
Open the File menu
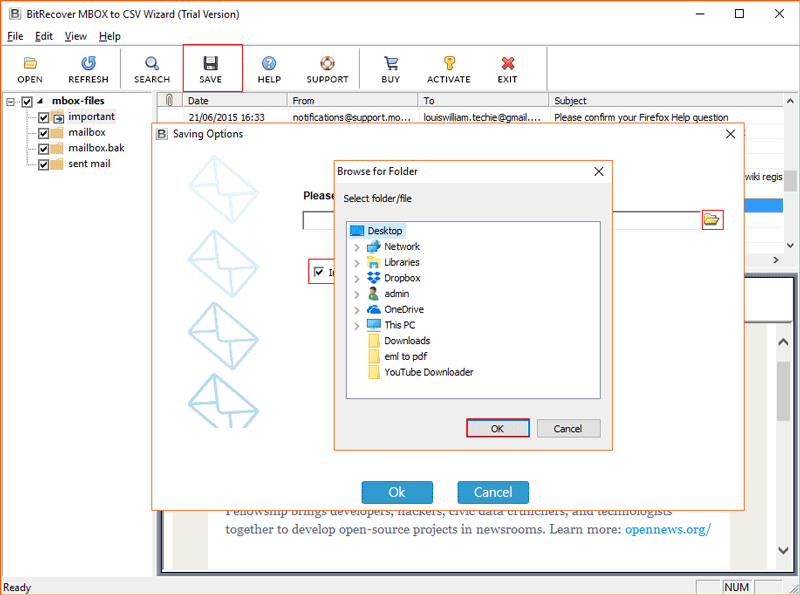pos(15,36)
